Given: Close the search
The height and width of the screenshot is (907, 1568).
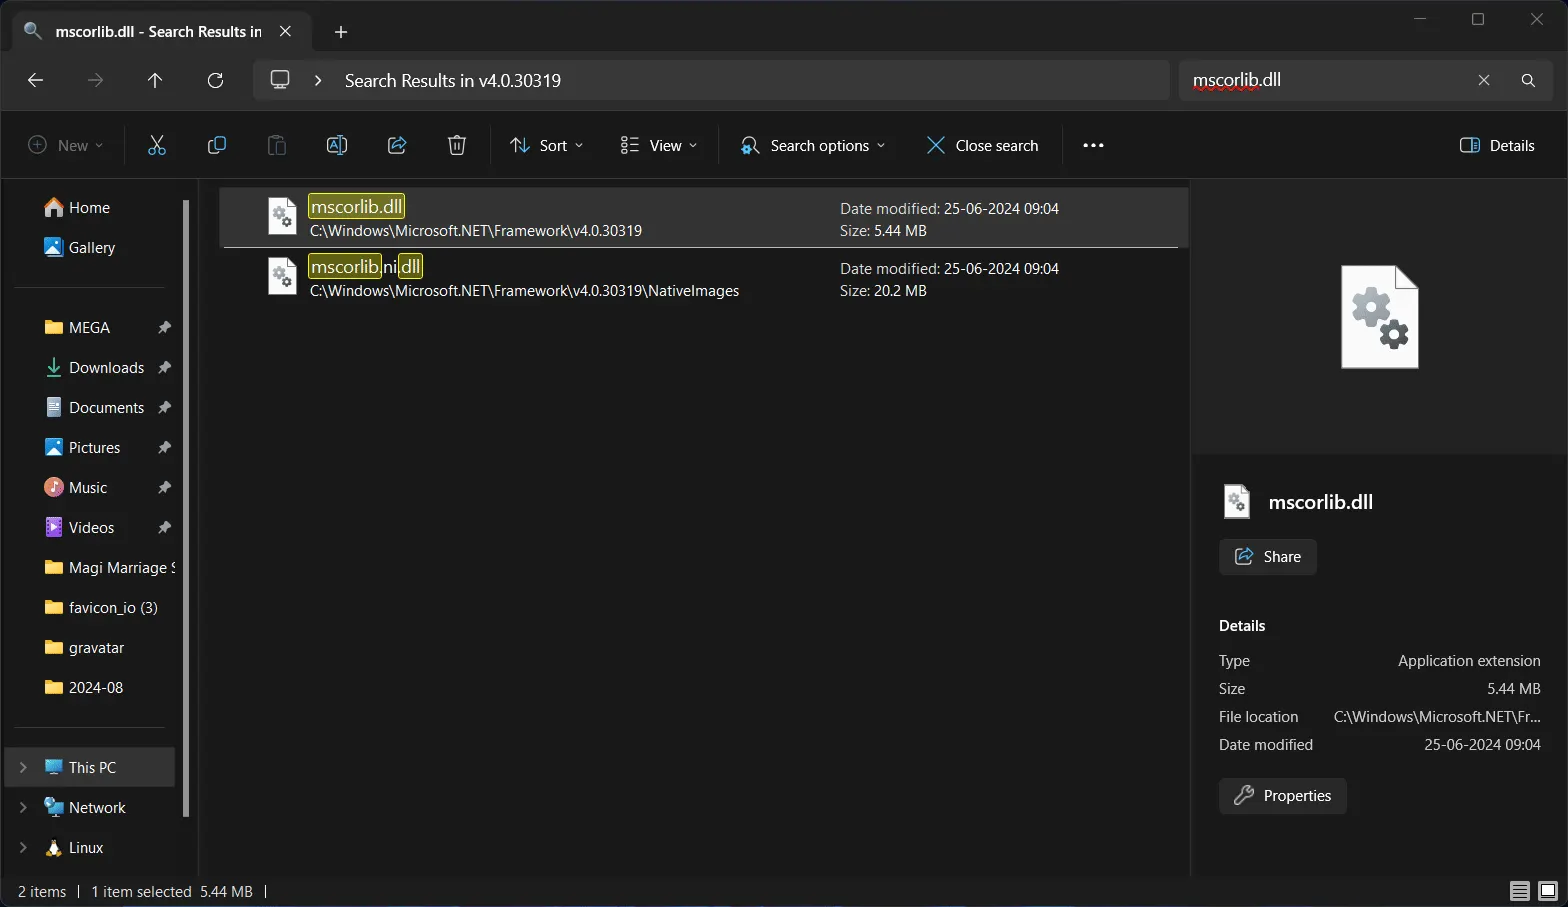Looking at the screenshot, I should (x=982, y=145).
